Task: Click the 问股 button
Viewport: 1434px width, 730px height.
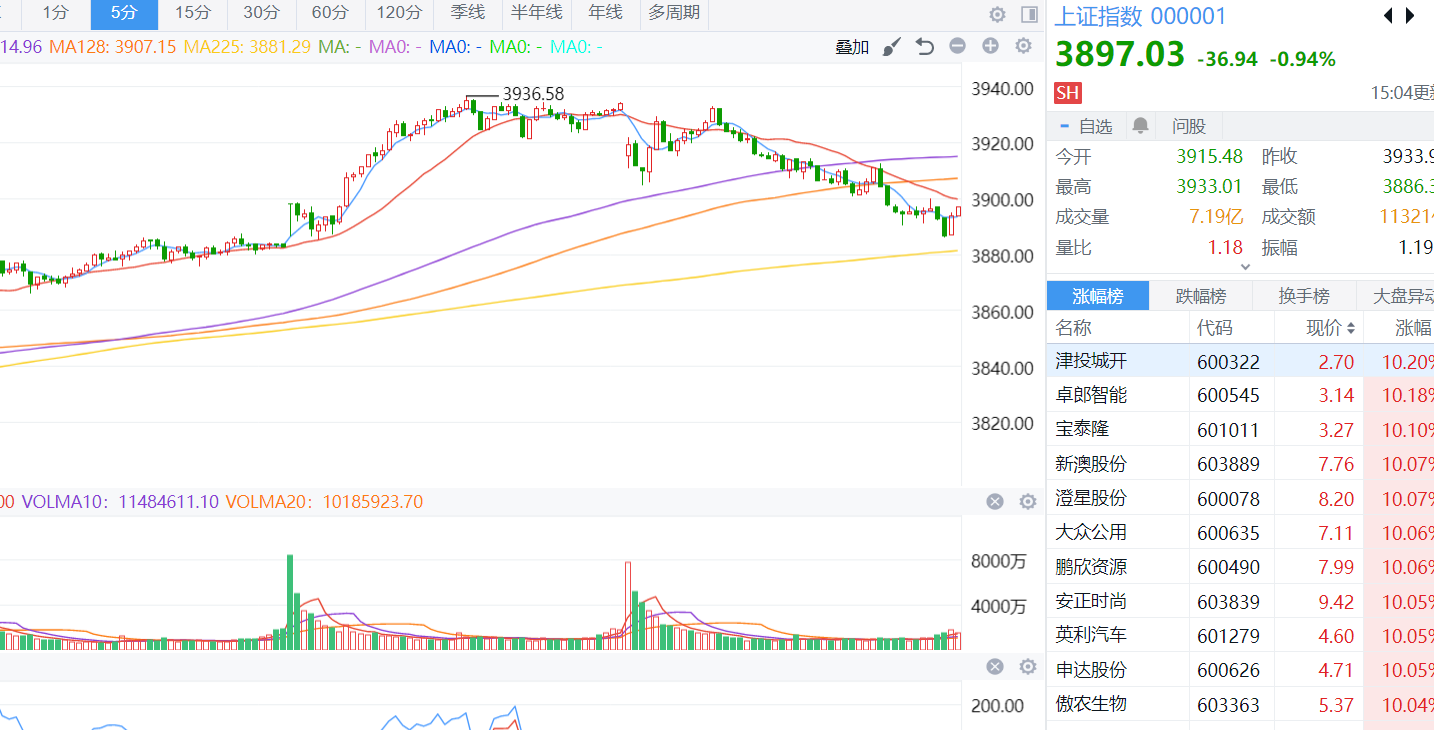Action: (x=1189, y=126)
